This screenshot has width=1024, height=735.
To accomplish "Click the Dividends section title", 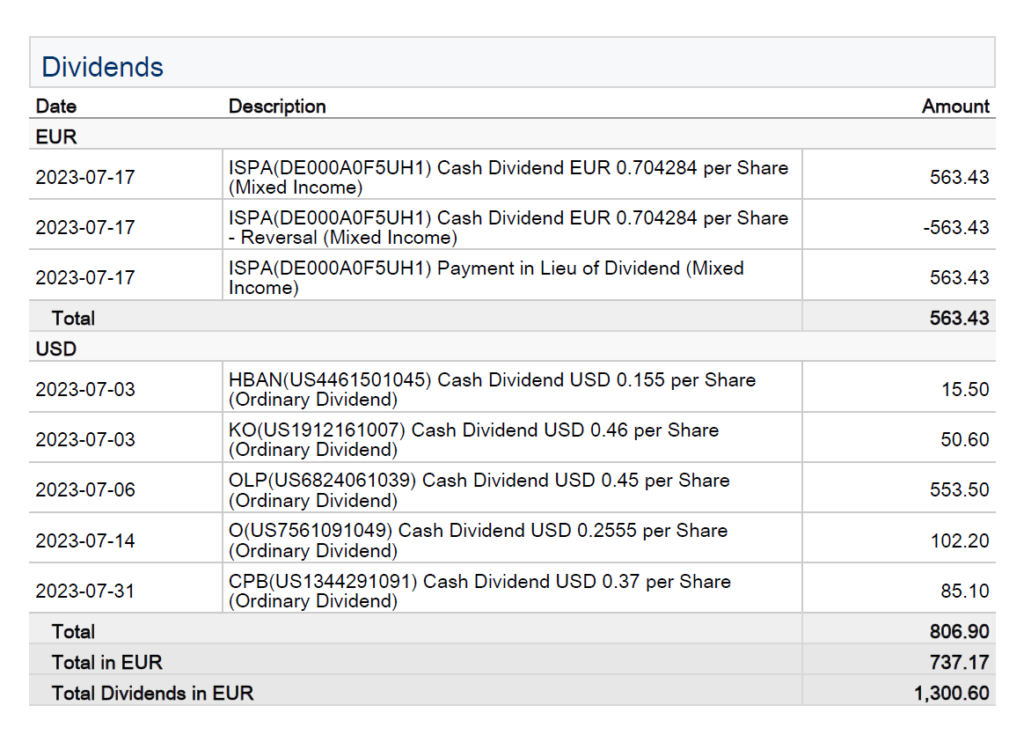I will 102,67.
